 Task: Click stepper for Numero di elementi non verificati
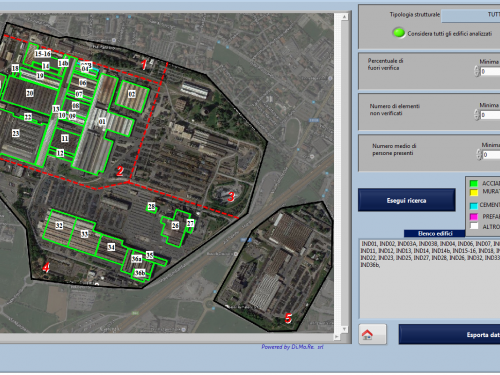coord(477,115)
